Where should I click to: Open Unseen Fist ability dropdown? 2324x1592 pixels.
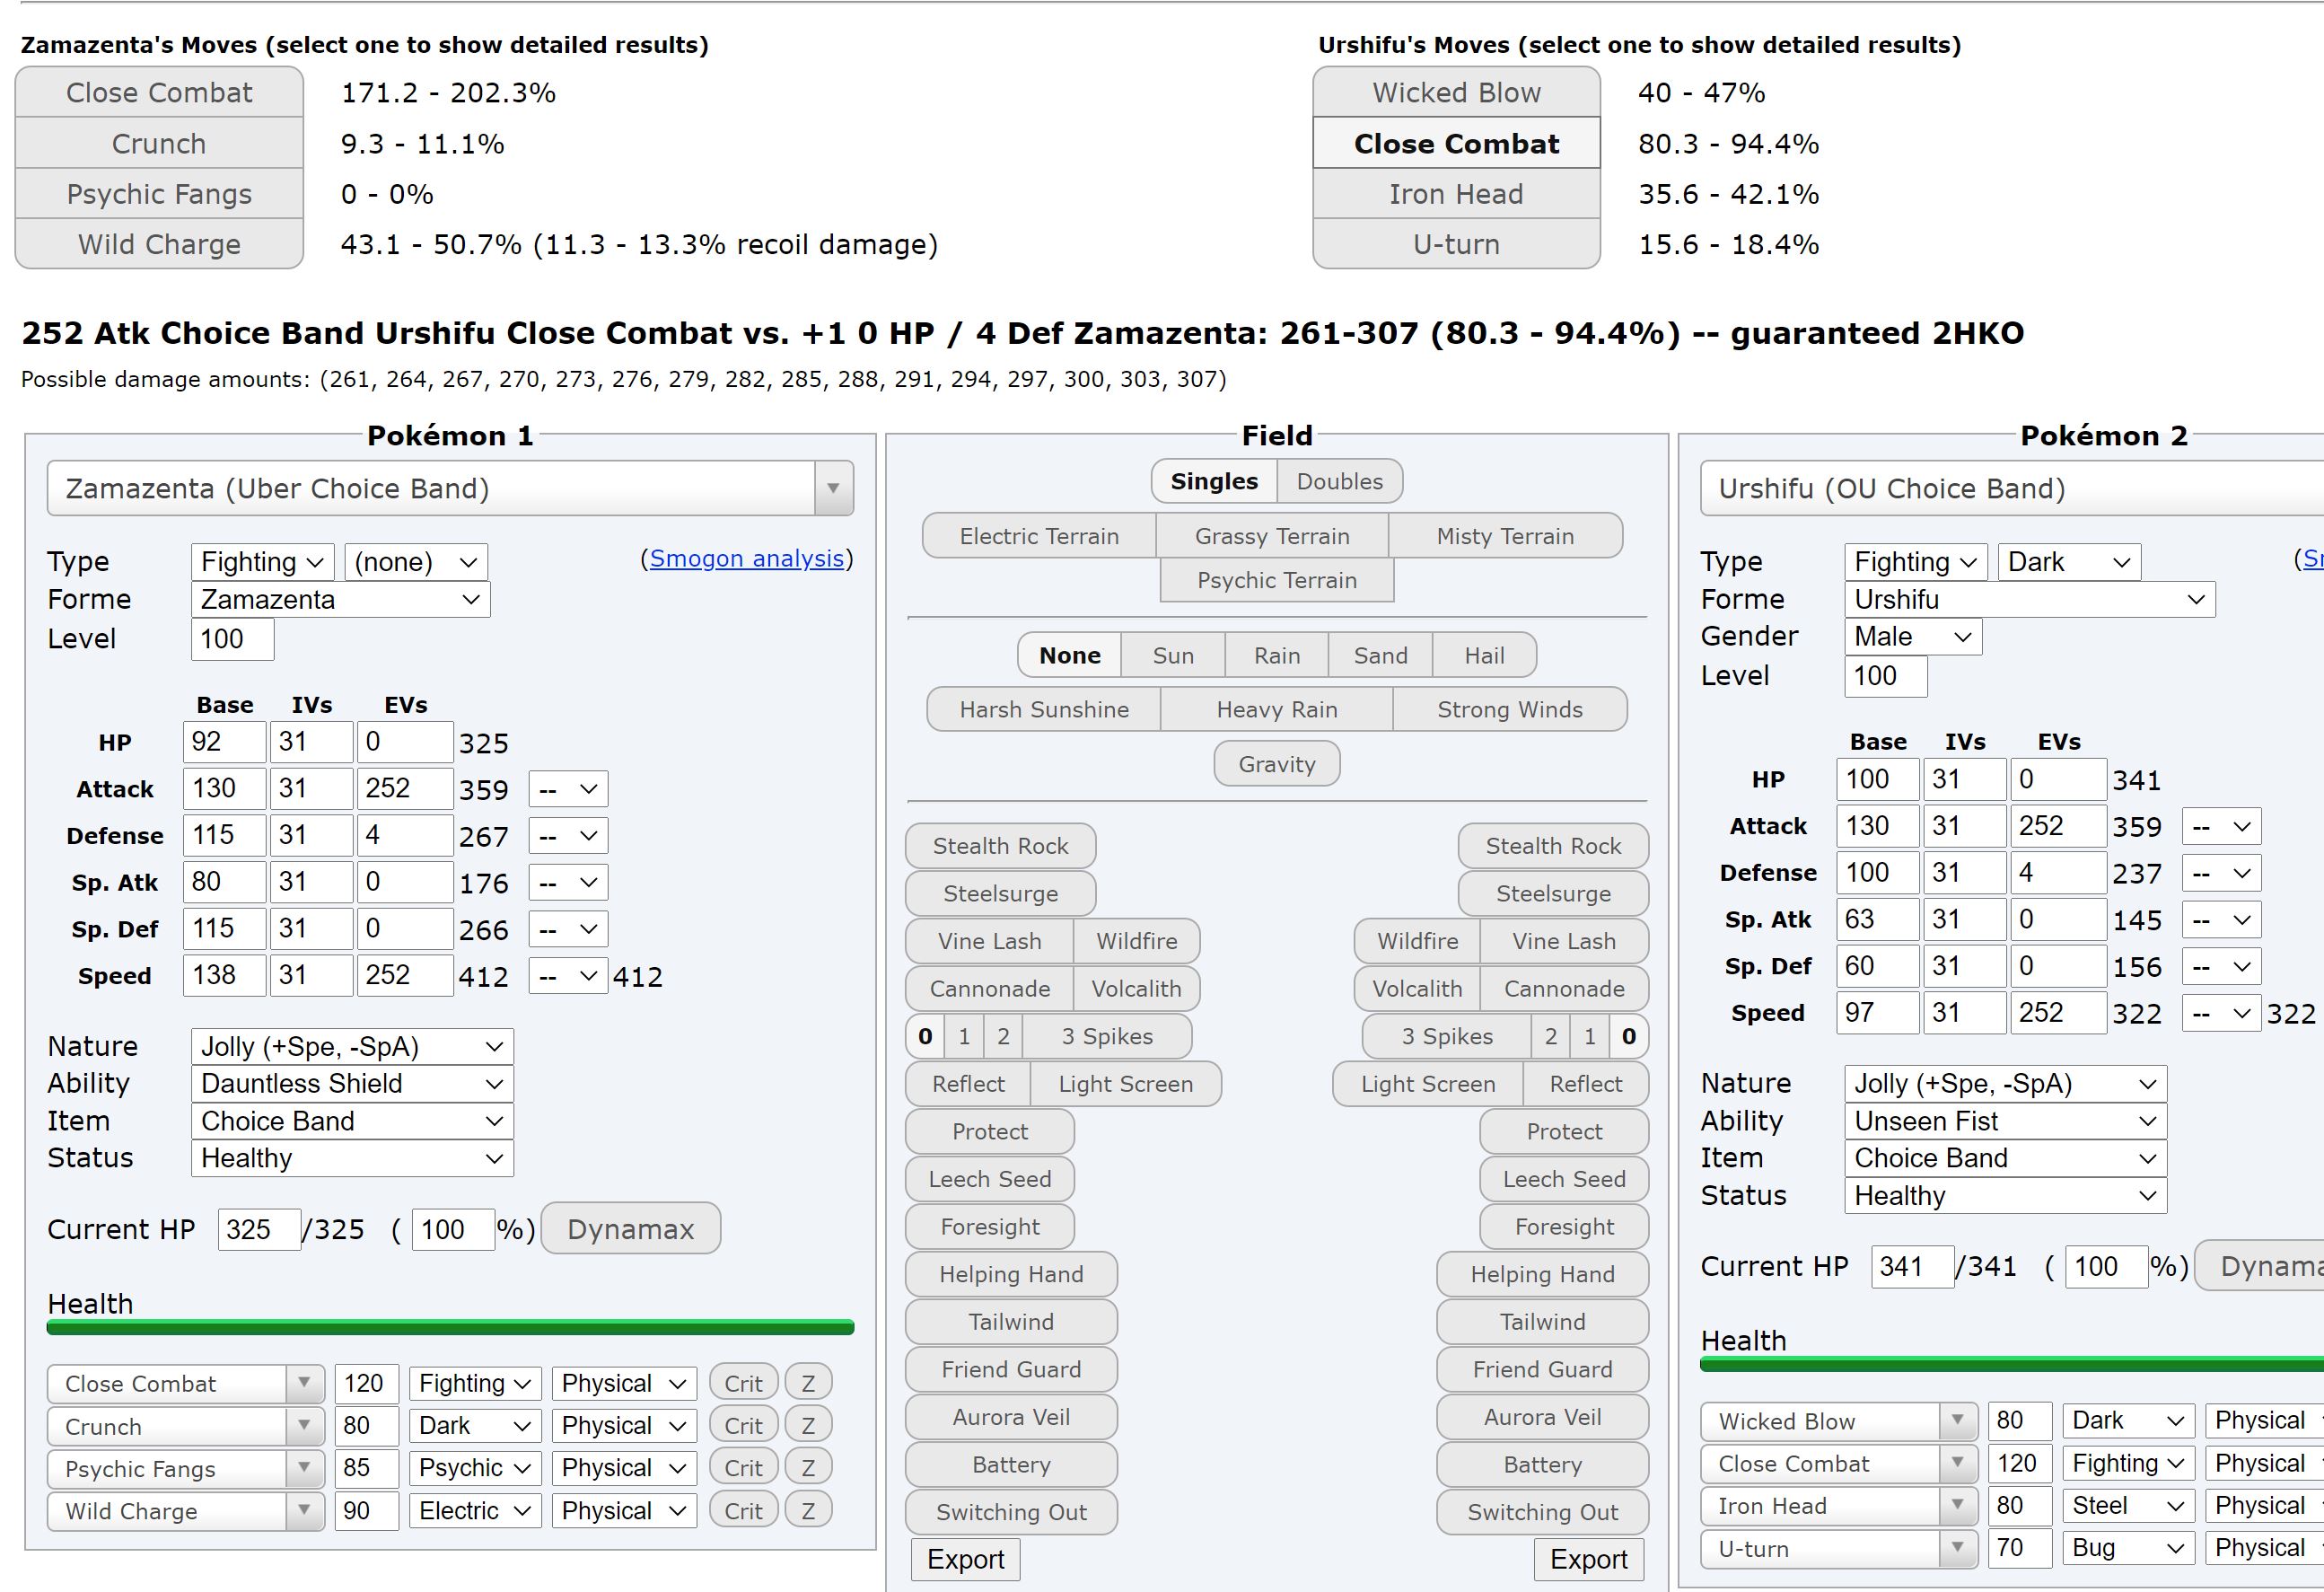click(x=2005, y=1121)
